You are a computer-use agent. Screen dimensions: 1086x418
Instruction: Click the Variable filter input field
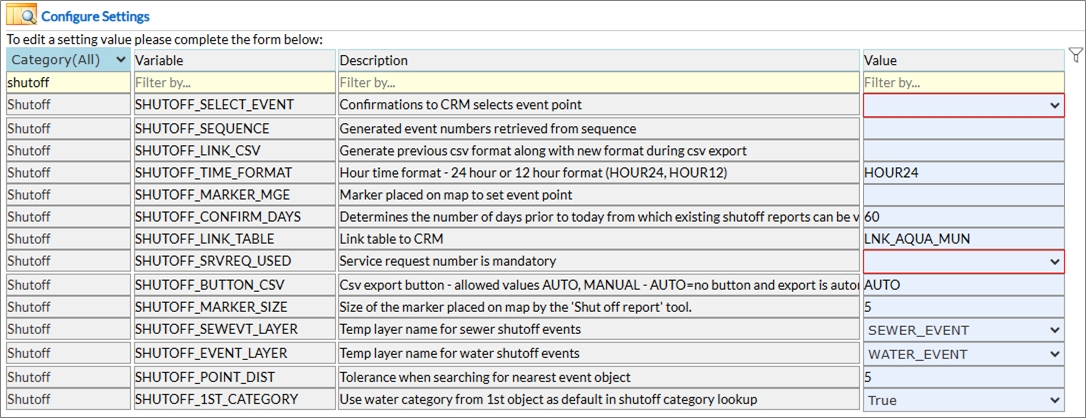pos(233,83)
